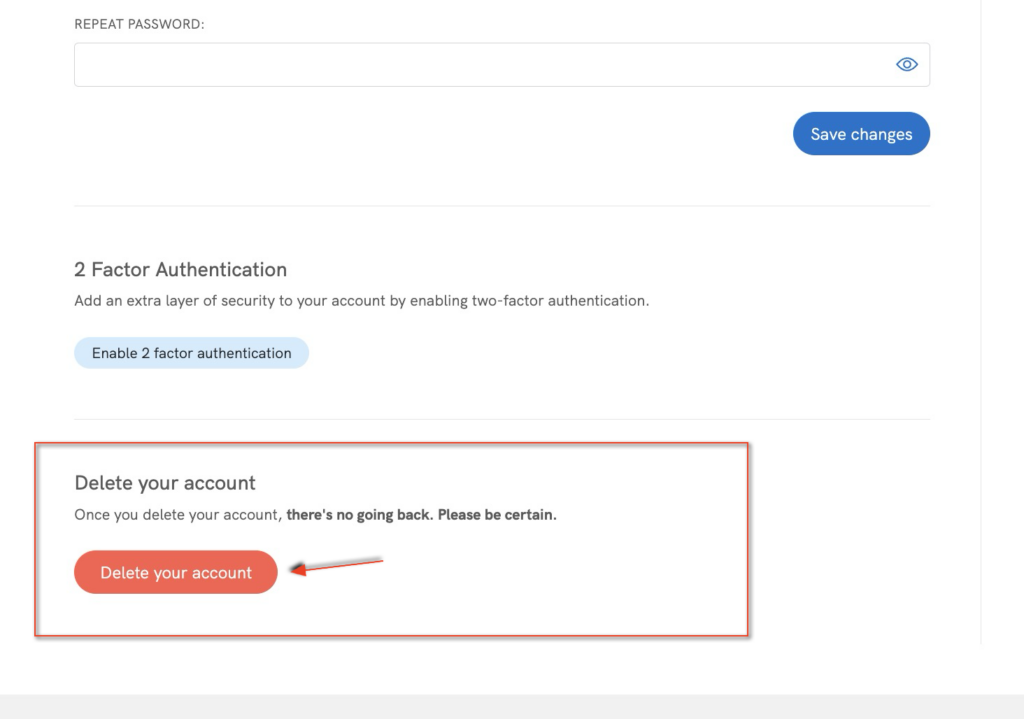1024x719 pixels.
Task: Toggle repeat password visibility eye icon
Action: pos(906,65)
